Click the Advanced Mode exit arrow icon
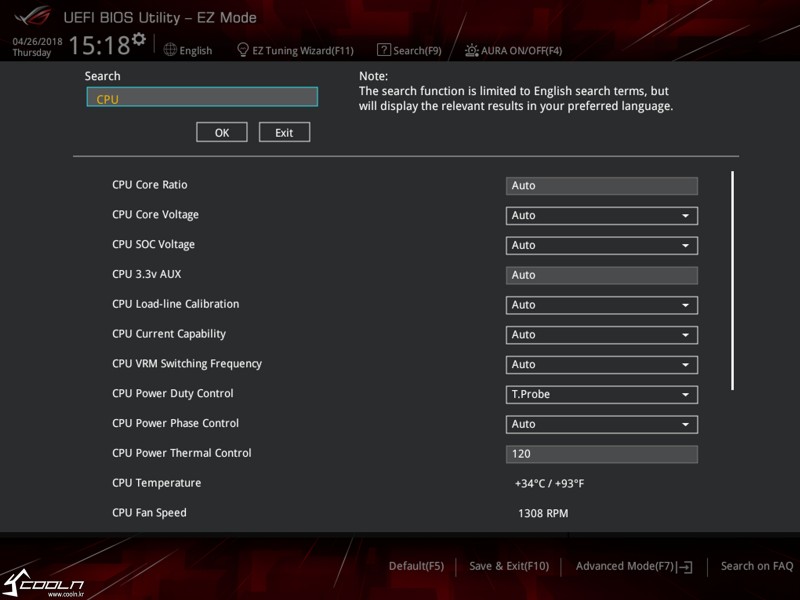Viewport: 800px width, 600px height. (685, 567)
